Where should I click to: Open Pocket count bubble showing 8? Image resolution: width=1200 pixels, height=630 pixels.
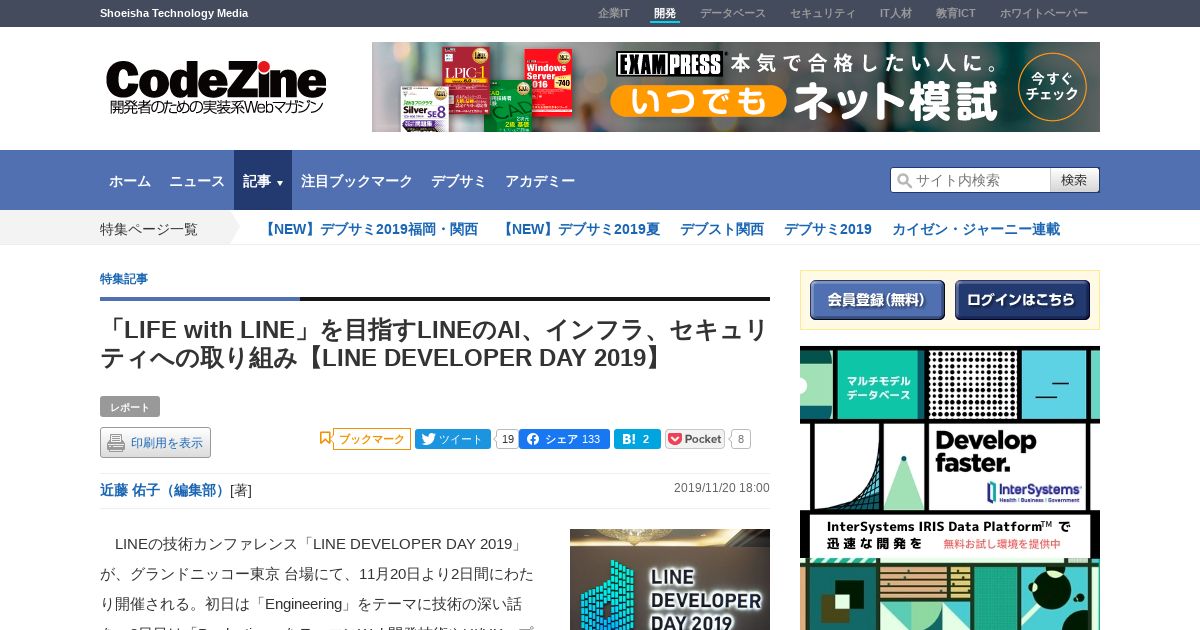point(741,439)
